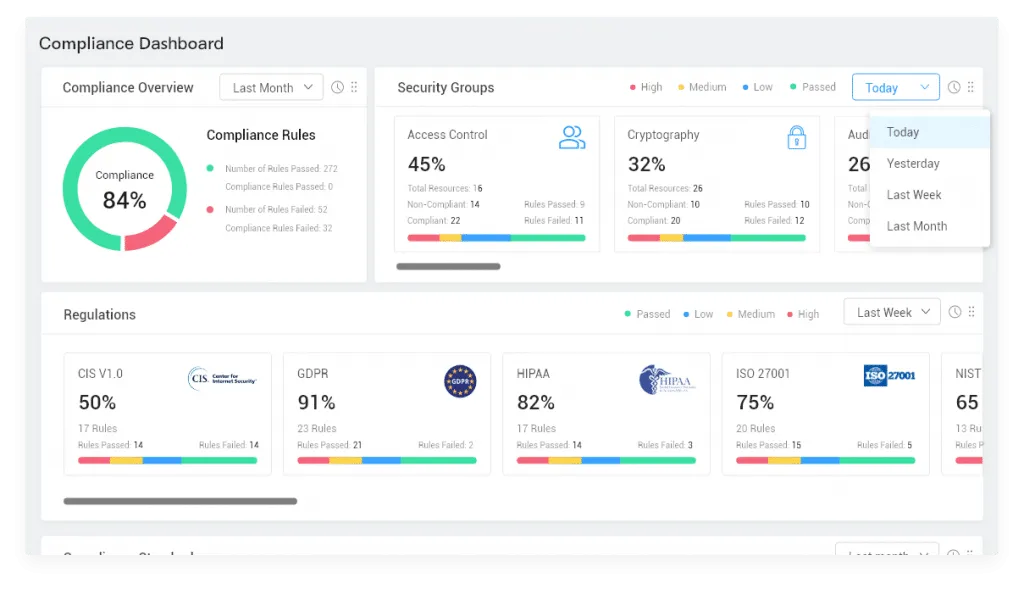Click the ISO 27001 severity color bar

click(825, 460)
